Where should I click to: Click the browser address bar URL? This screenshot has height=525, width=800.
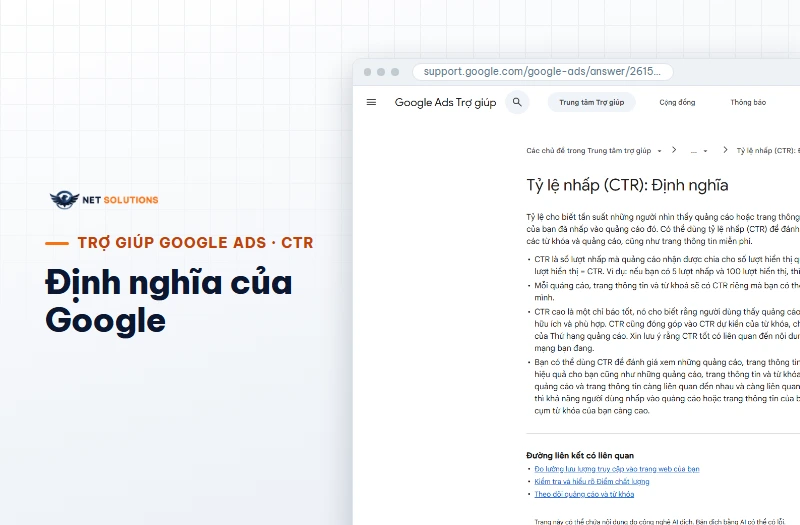542,71
